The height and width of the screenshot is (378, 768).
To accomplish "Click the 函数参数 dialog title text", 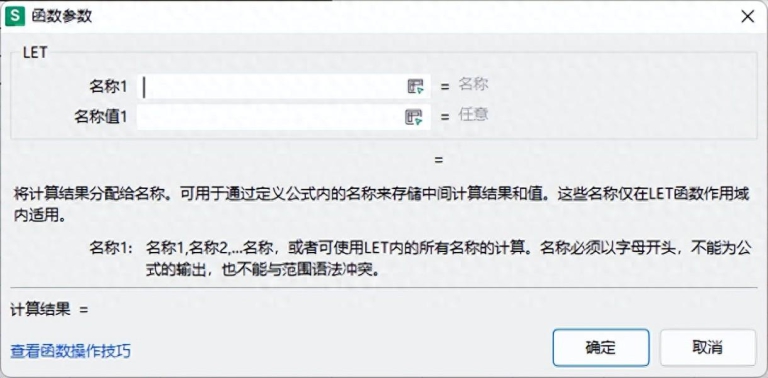I will click(62, 16).
